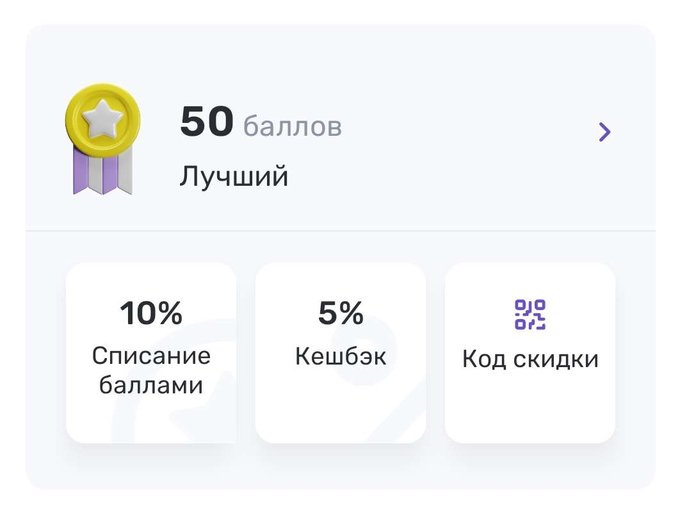Tap the gray баллов label
The image size is (680, 510).
pos(293,126)
